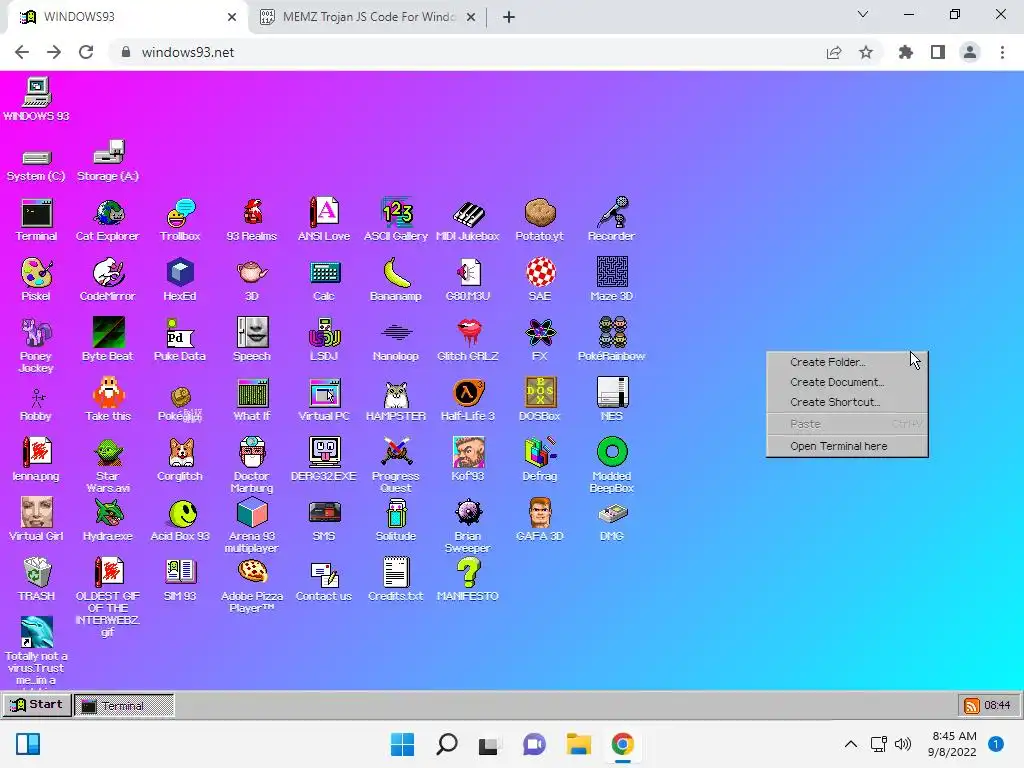Go back to the previous page
Viewport: 1024px width, 768px height.
click(x=22, y=52)
